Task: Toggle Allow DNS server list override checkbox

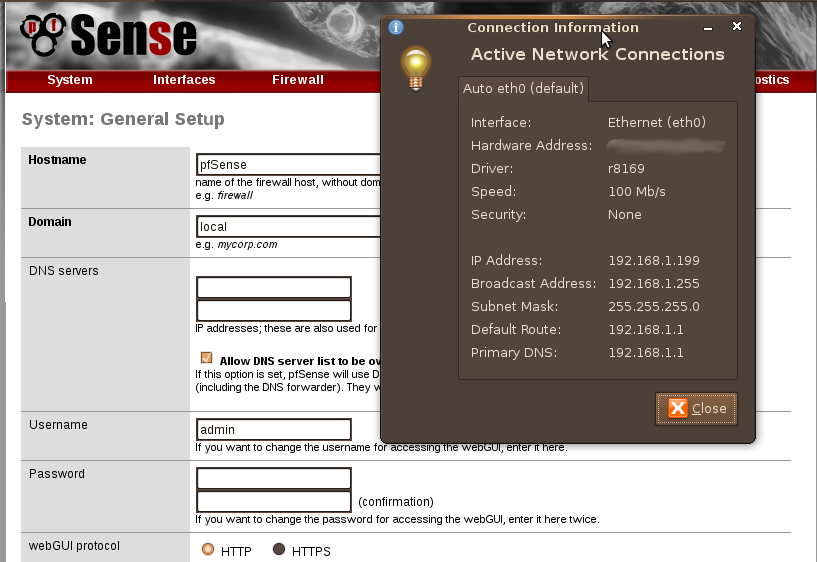Action: click(x=206, y=358)
